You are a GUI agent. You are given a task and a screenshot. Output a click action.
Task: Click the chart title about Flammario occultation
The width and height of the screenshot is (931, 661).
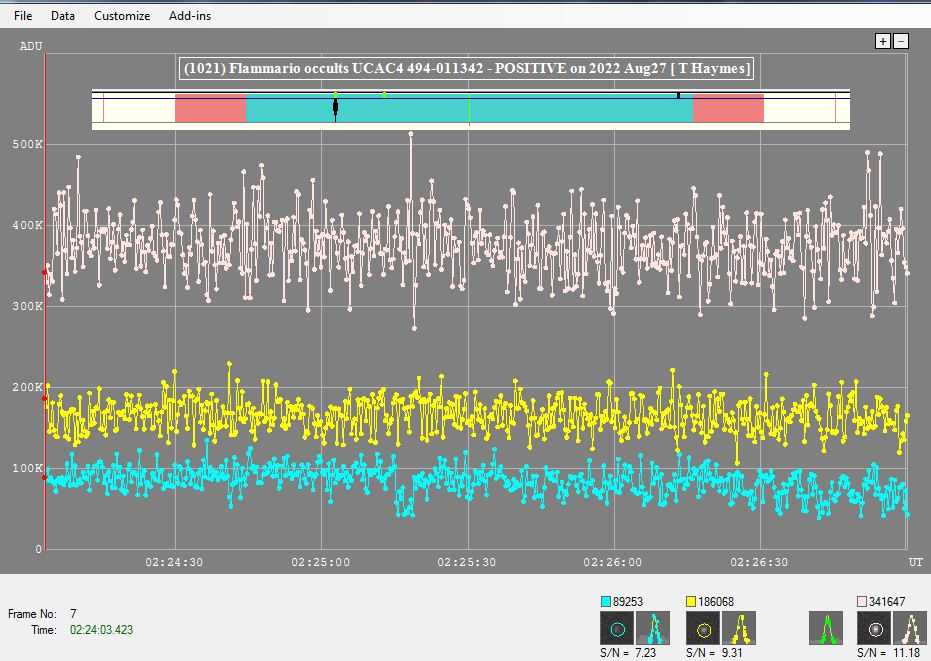(466, 68)
